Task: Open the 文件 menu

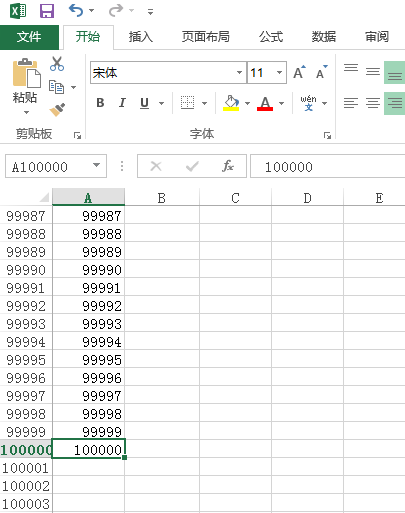Action: (29, 37)
